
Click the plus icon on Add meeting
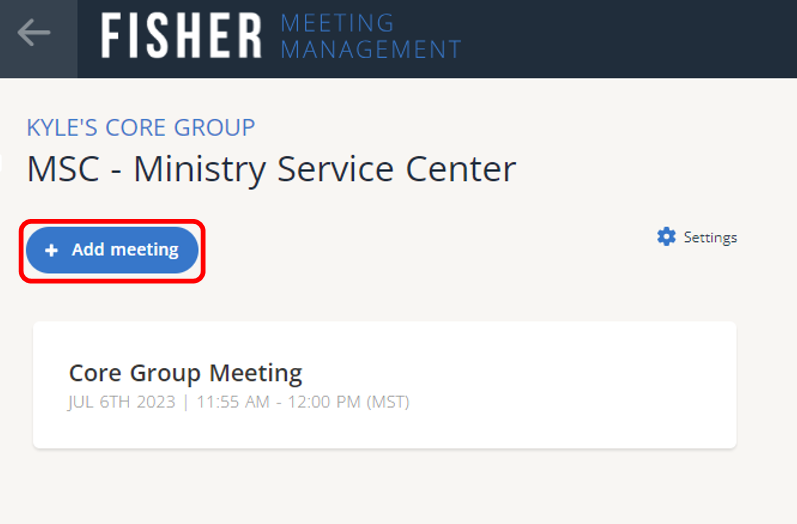coord(52,250)
